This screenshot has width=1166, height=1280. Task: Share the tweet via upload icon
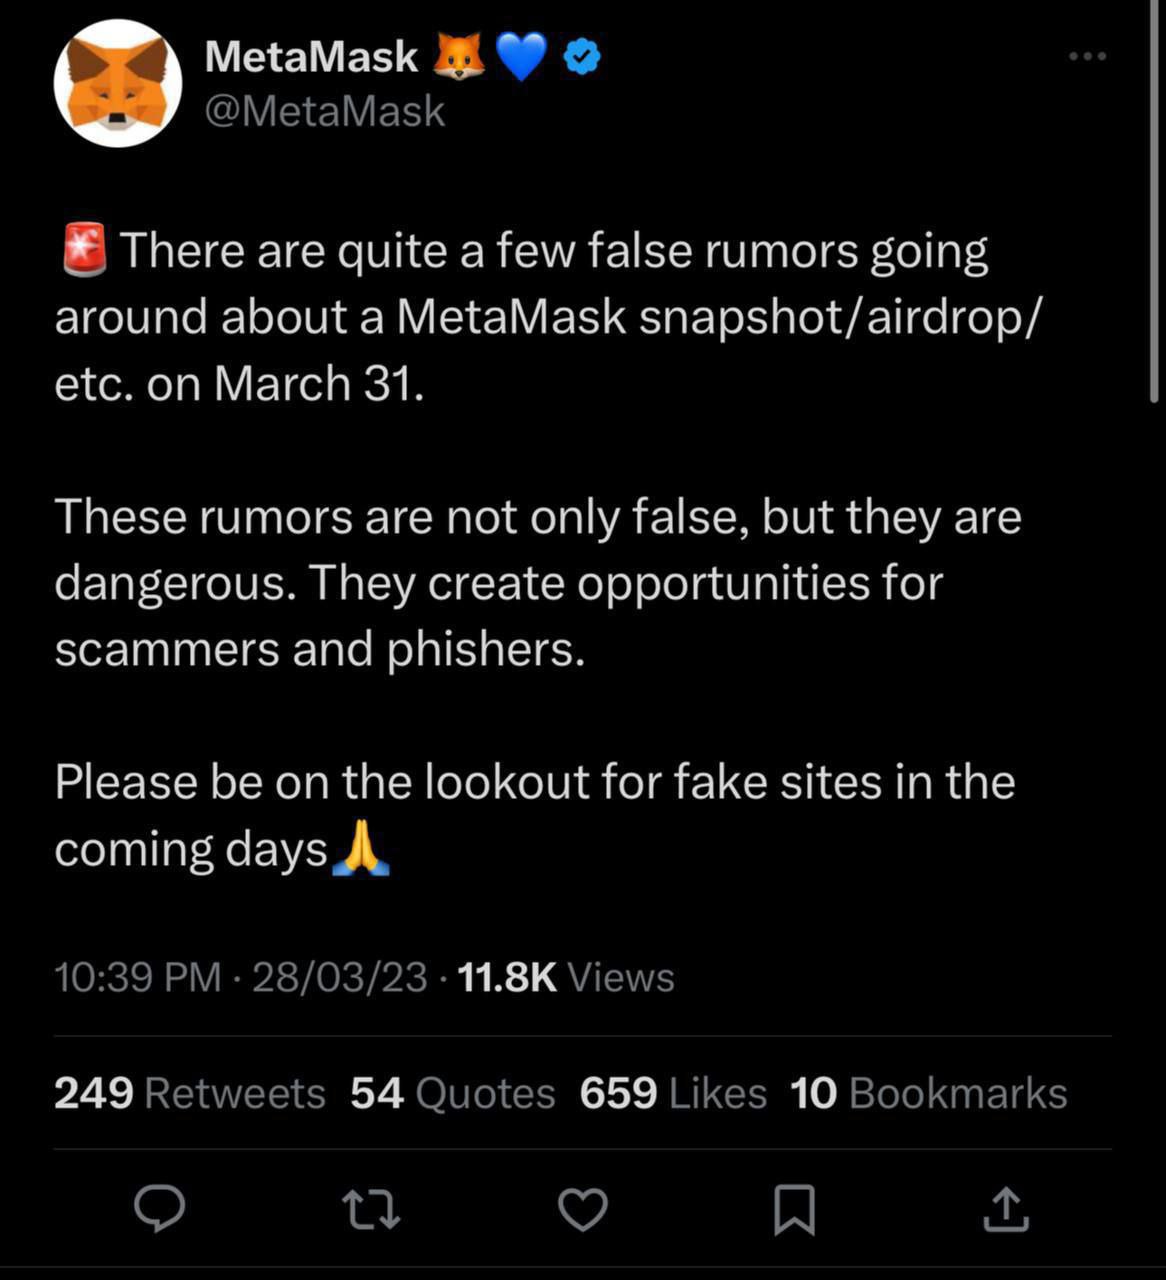(x=1005, y=1208)
